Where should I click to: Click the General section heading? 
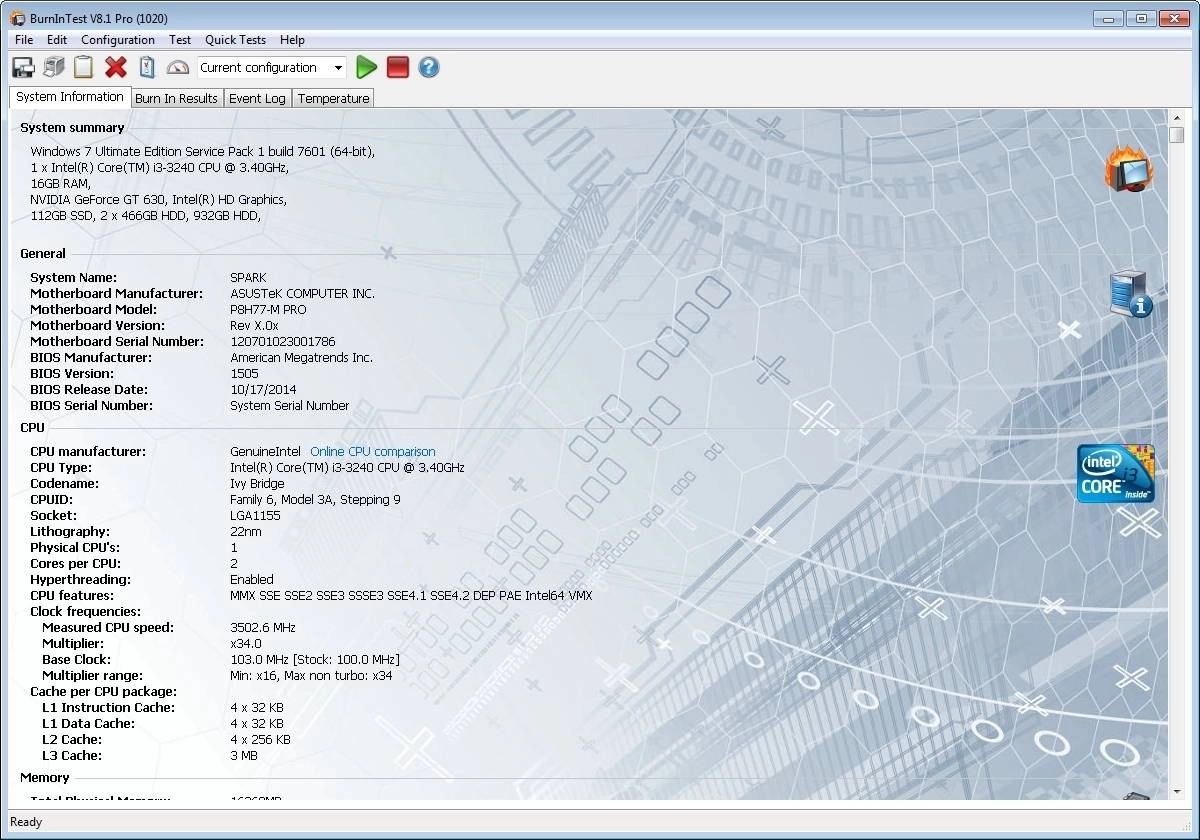tap(43, 254)
